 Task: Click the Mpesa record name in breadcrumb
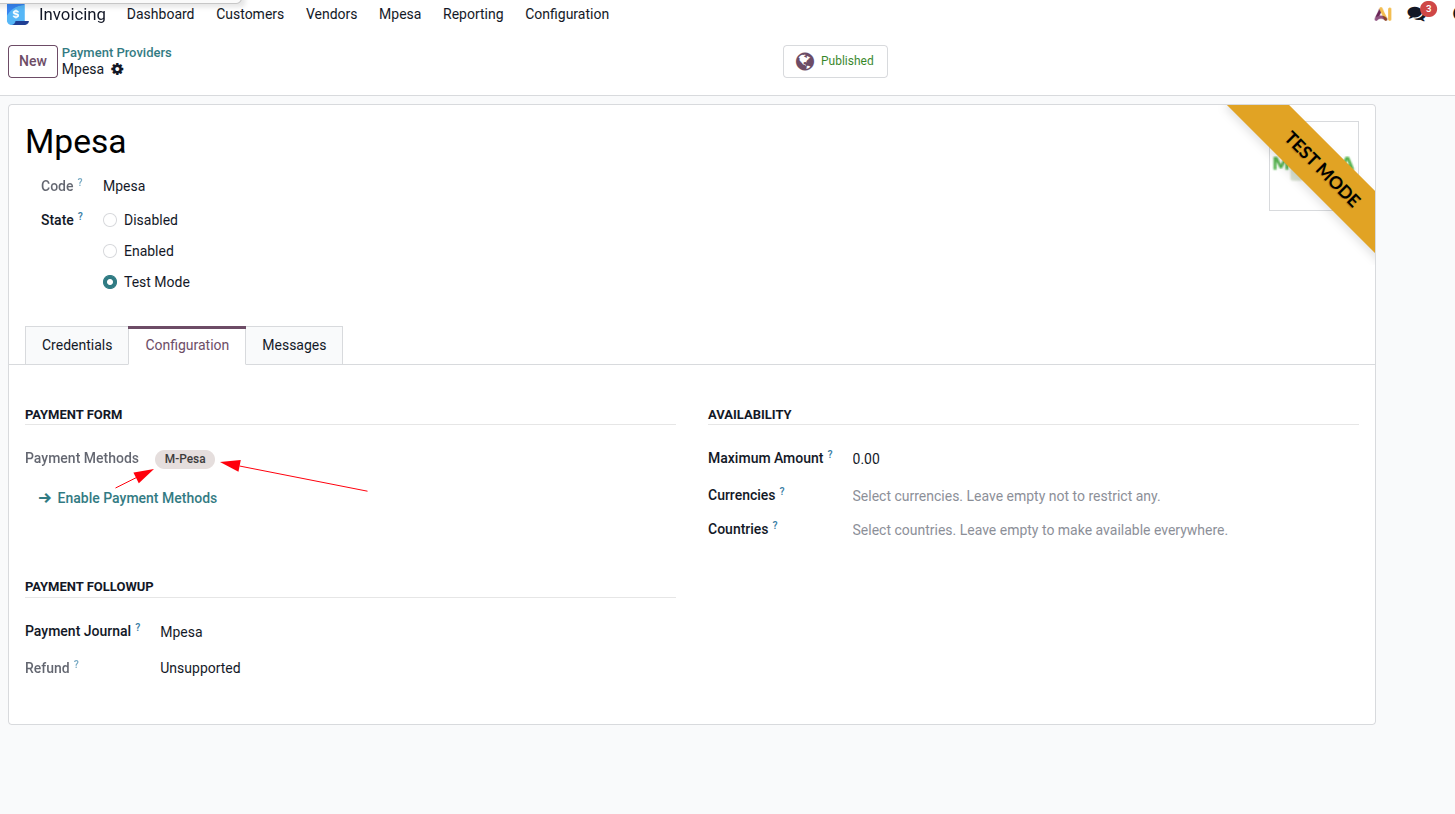tap(83, 69)
